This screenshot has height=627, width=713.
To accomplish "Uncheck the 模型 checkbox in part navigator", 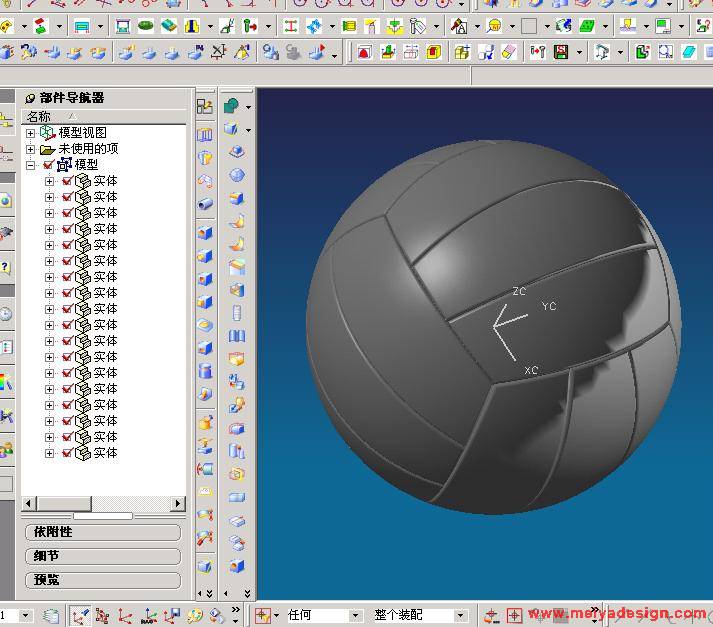I will [x=48, y=165].
